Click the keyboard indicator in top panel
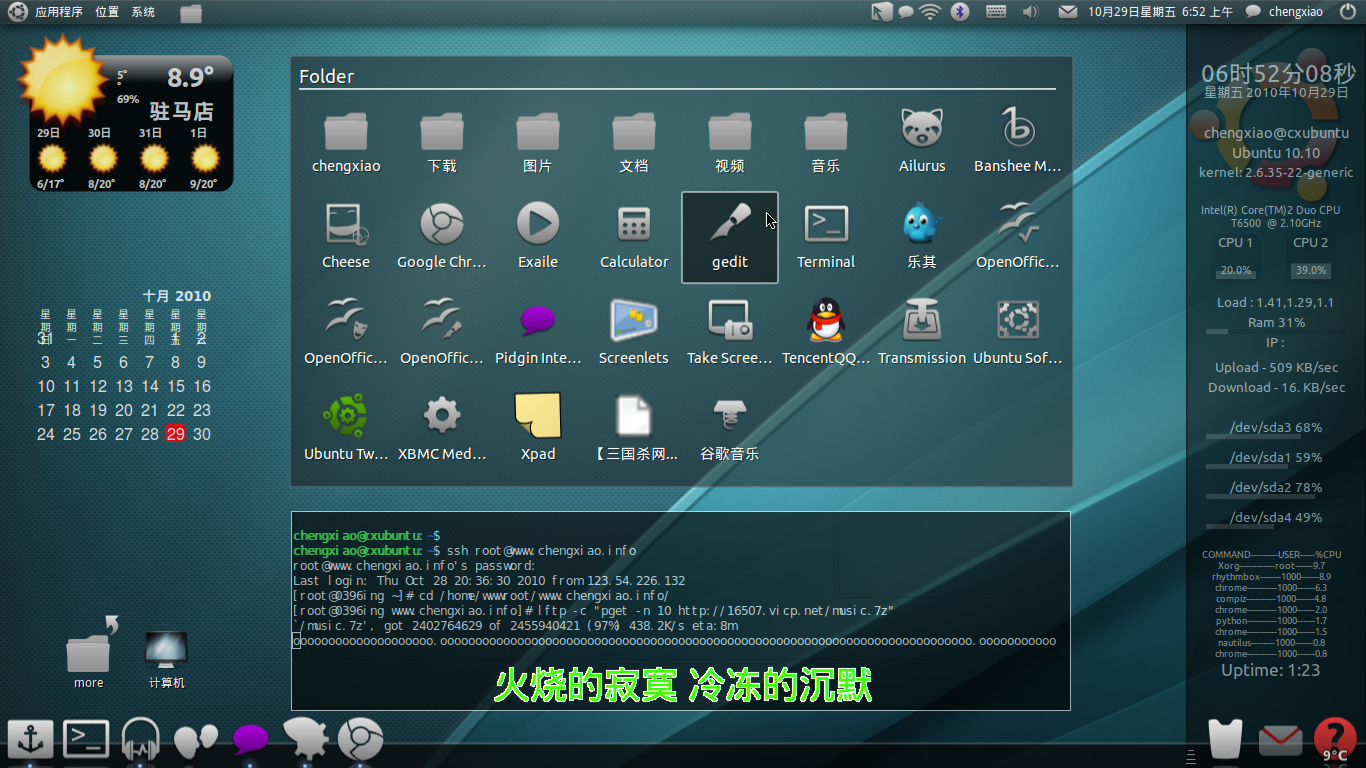This screenshot has height=768, width=1366. [x=996, y=12]
